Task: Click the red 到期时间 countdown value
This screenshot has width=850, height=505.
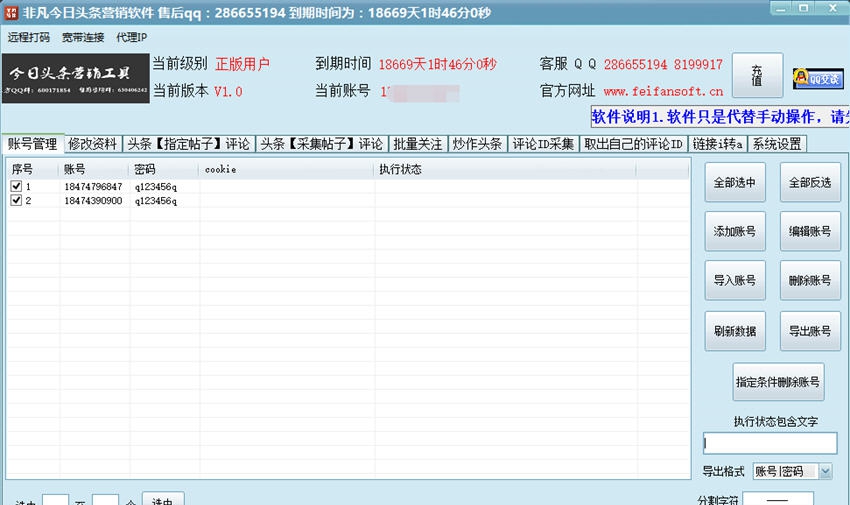Action: tap(437, 64)
